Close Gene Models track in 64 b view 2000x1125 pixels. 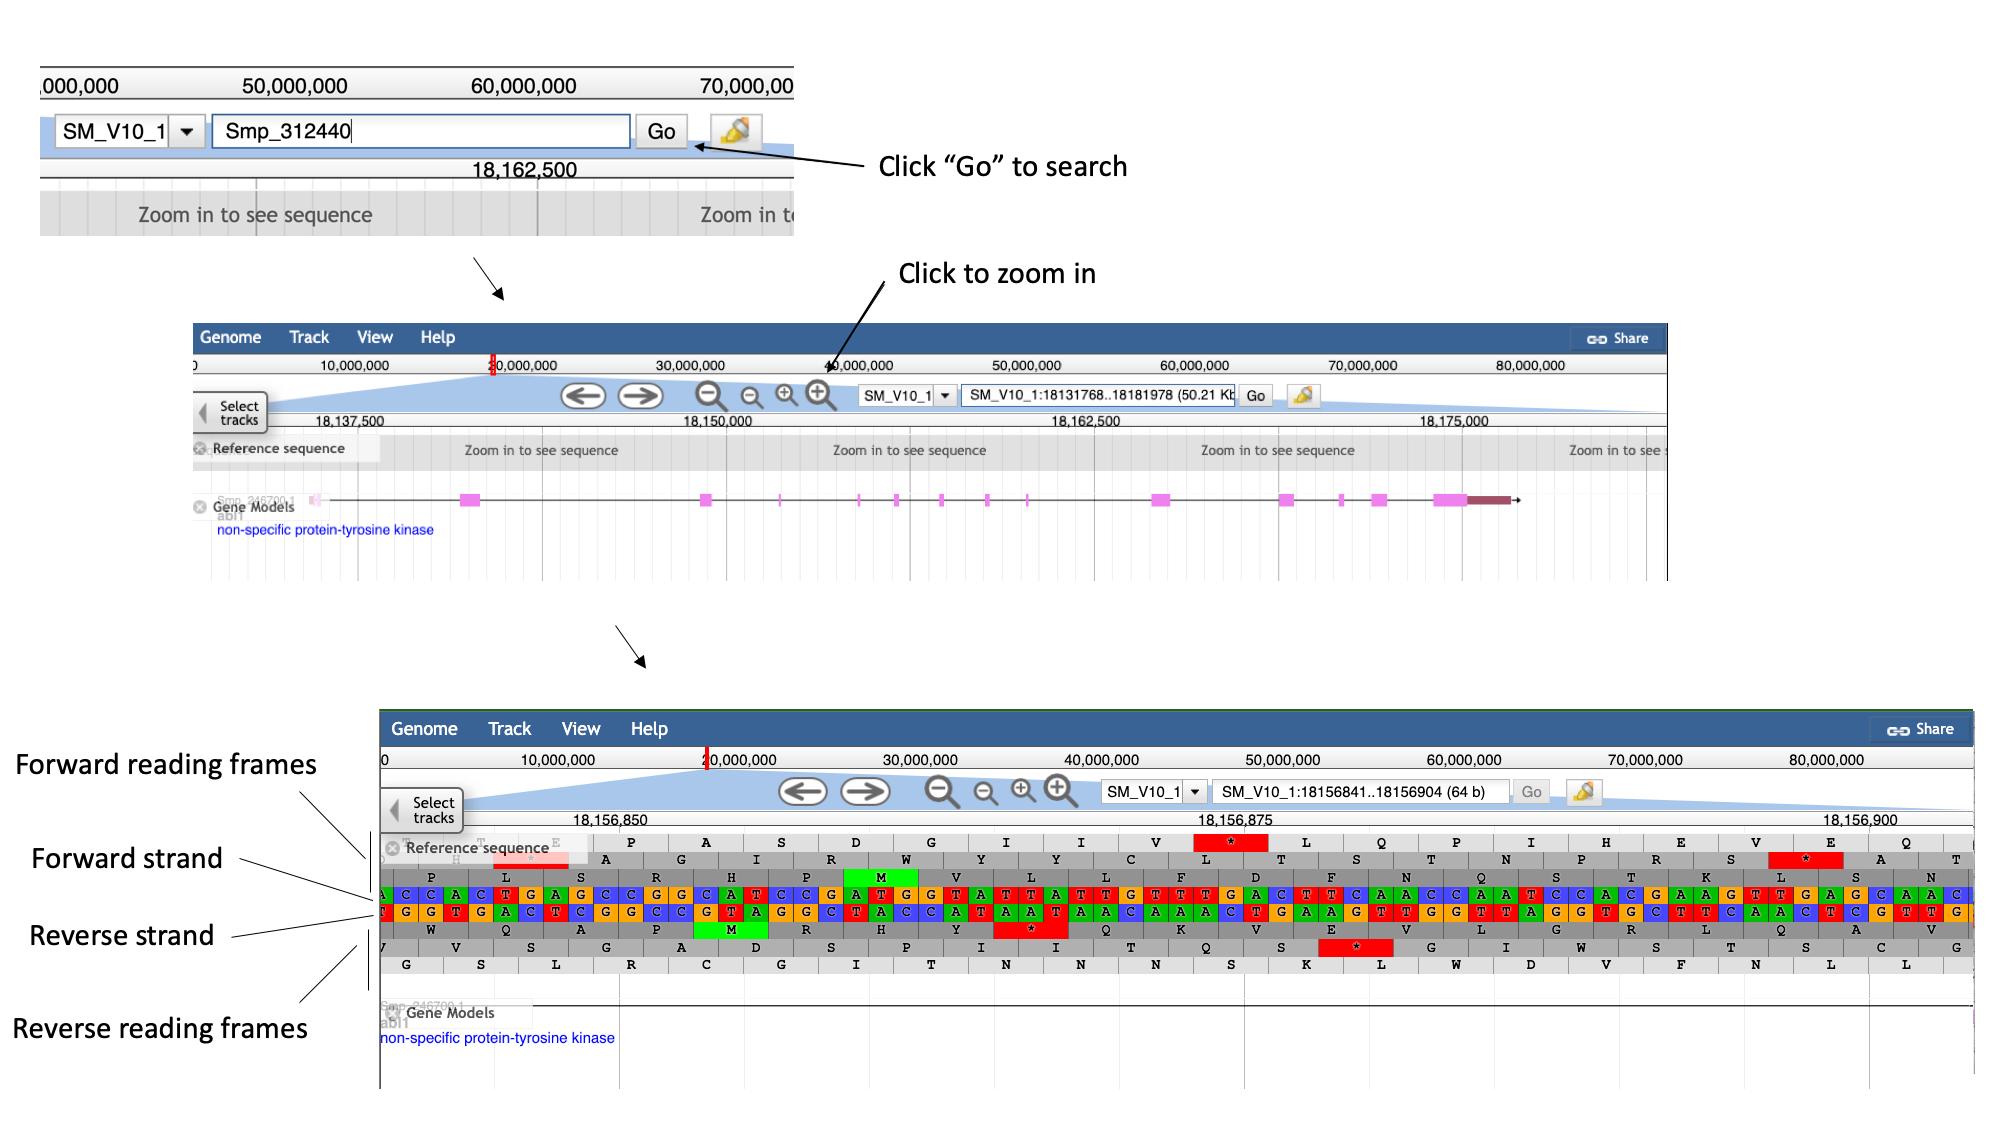[x=393, y=1012]
